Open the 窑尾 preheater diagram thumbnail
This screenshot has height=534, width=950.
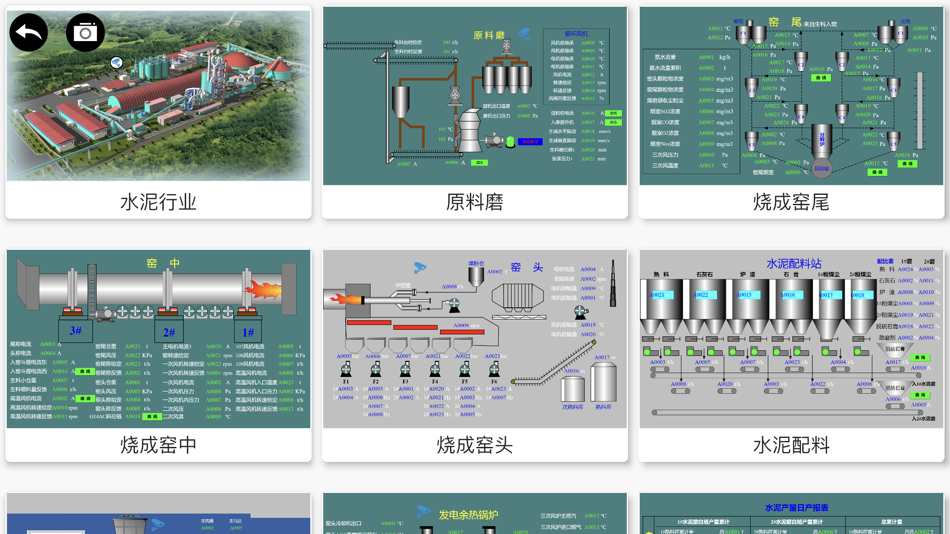791,96
